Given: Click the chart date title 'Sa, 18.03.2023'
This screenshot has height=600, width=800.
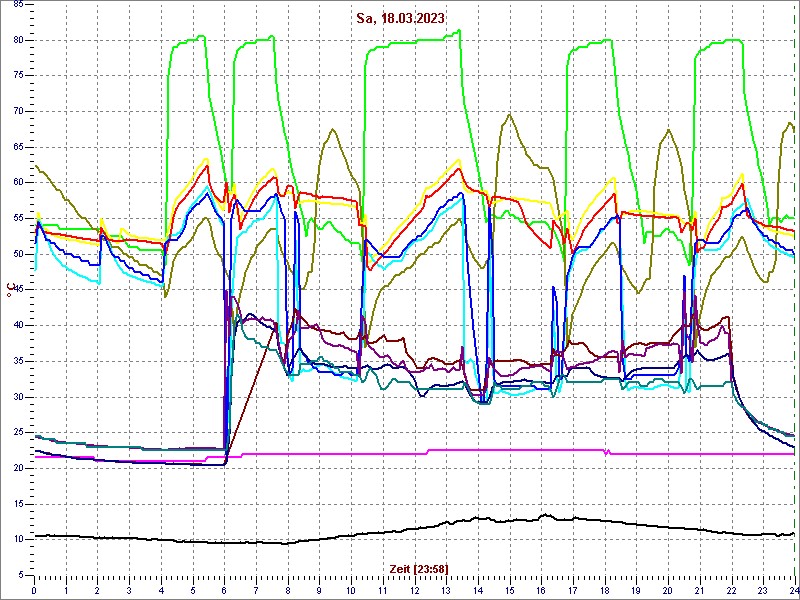Looking at the screenshot, I should coord(401,19).
